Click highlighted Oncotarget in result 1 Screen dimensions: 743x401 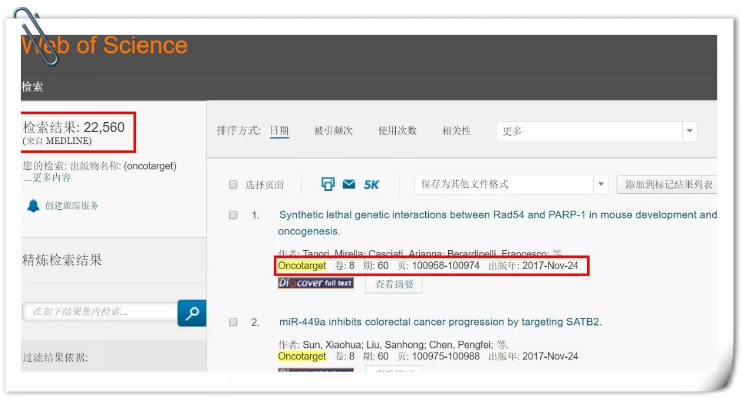click(302, 265)
